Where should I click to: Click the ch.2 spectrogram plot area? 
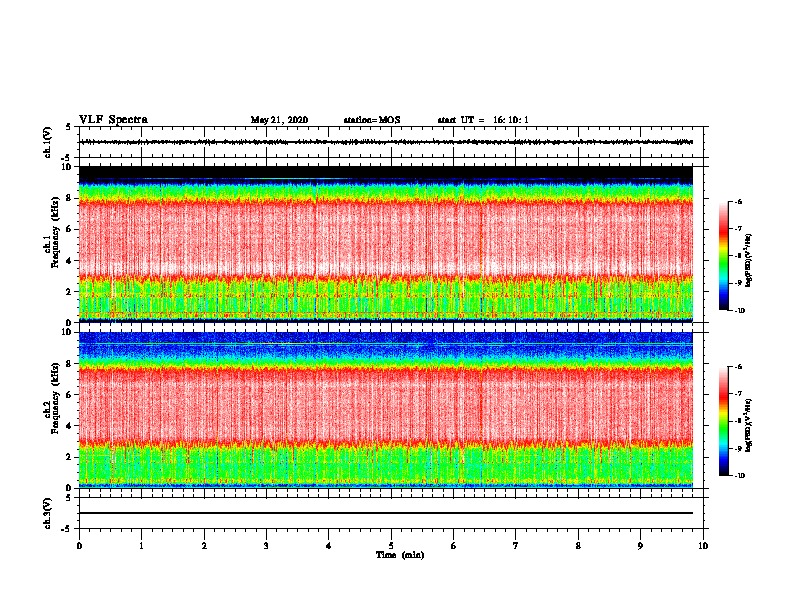coord(386,410)
